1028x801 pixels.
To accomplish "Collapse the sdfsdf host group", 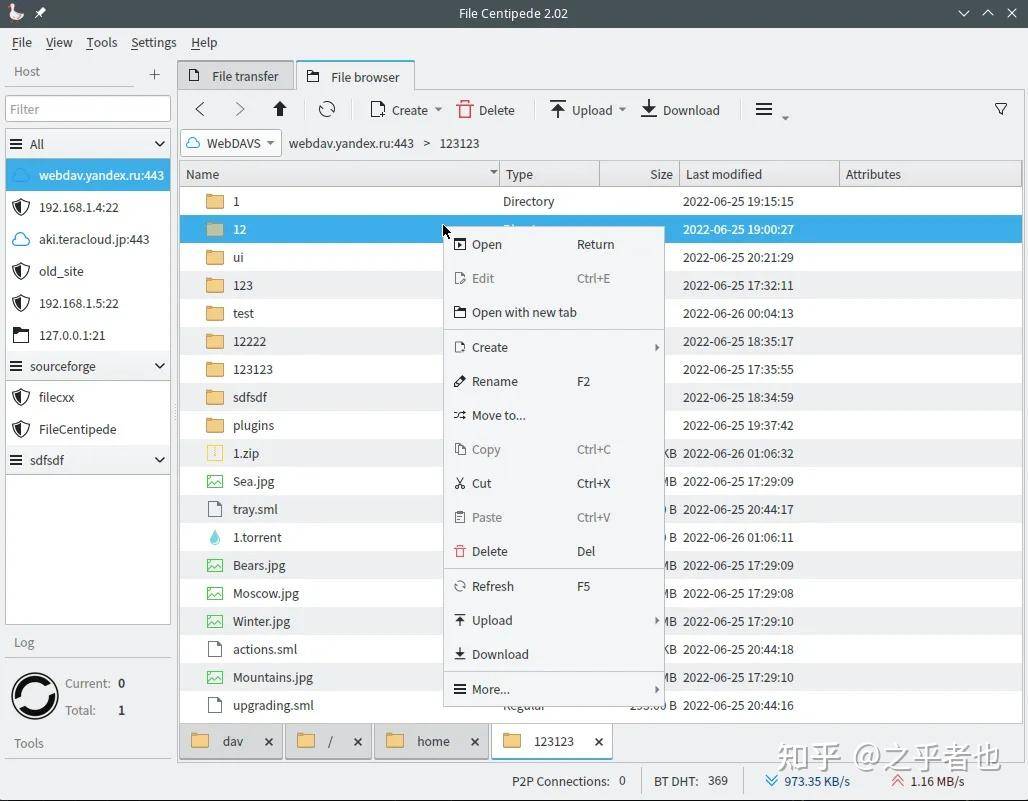I will [159, 459].
